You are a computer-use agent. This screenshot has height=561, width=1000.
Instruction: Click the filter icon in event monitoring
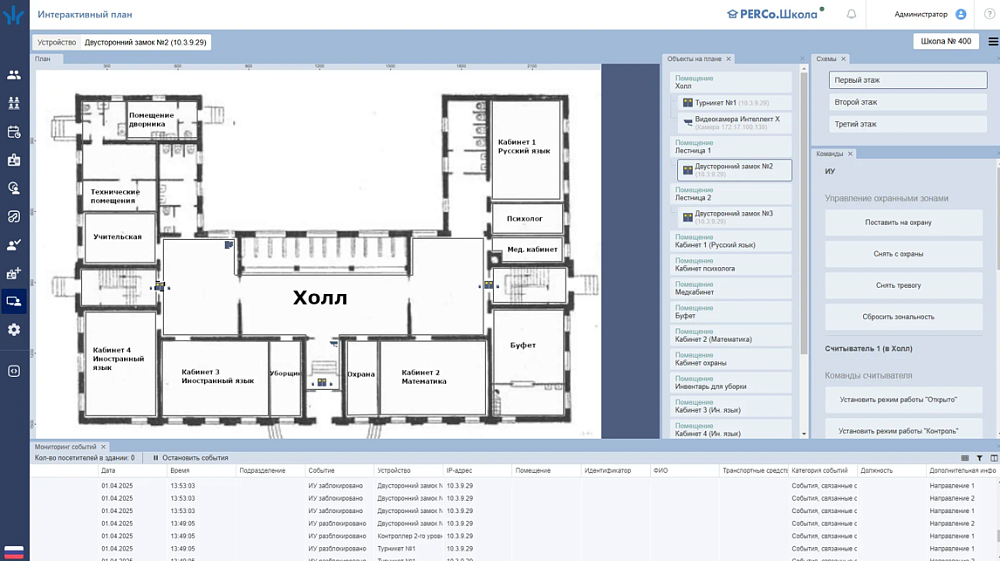979,458
